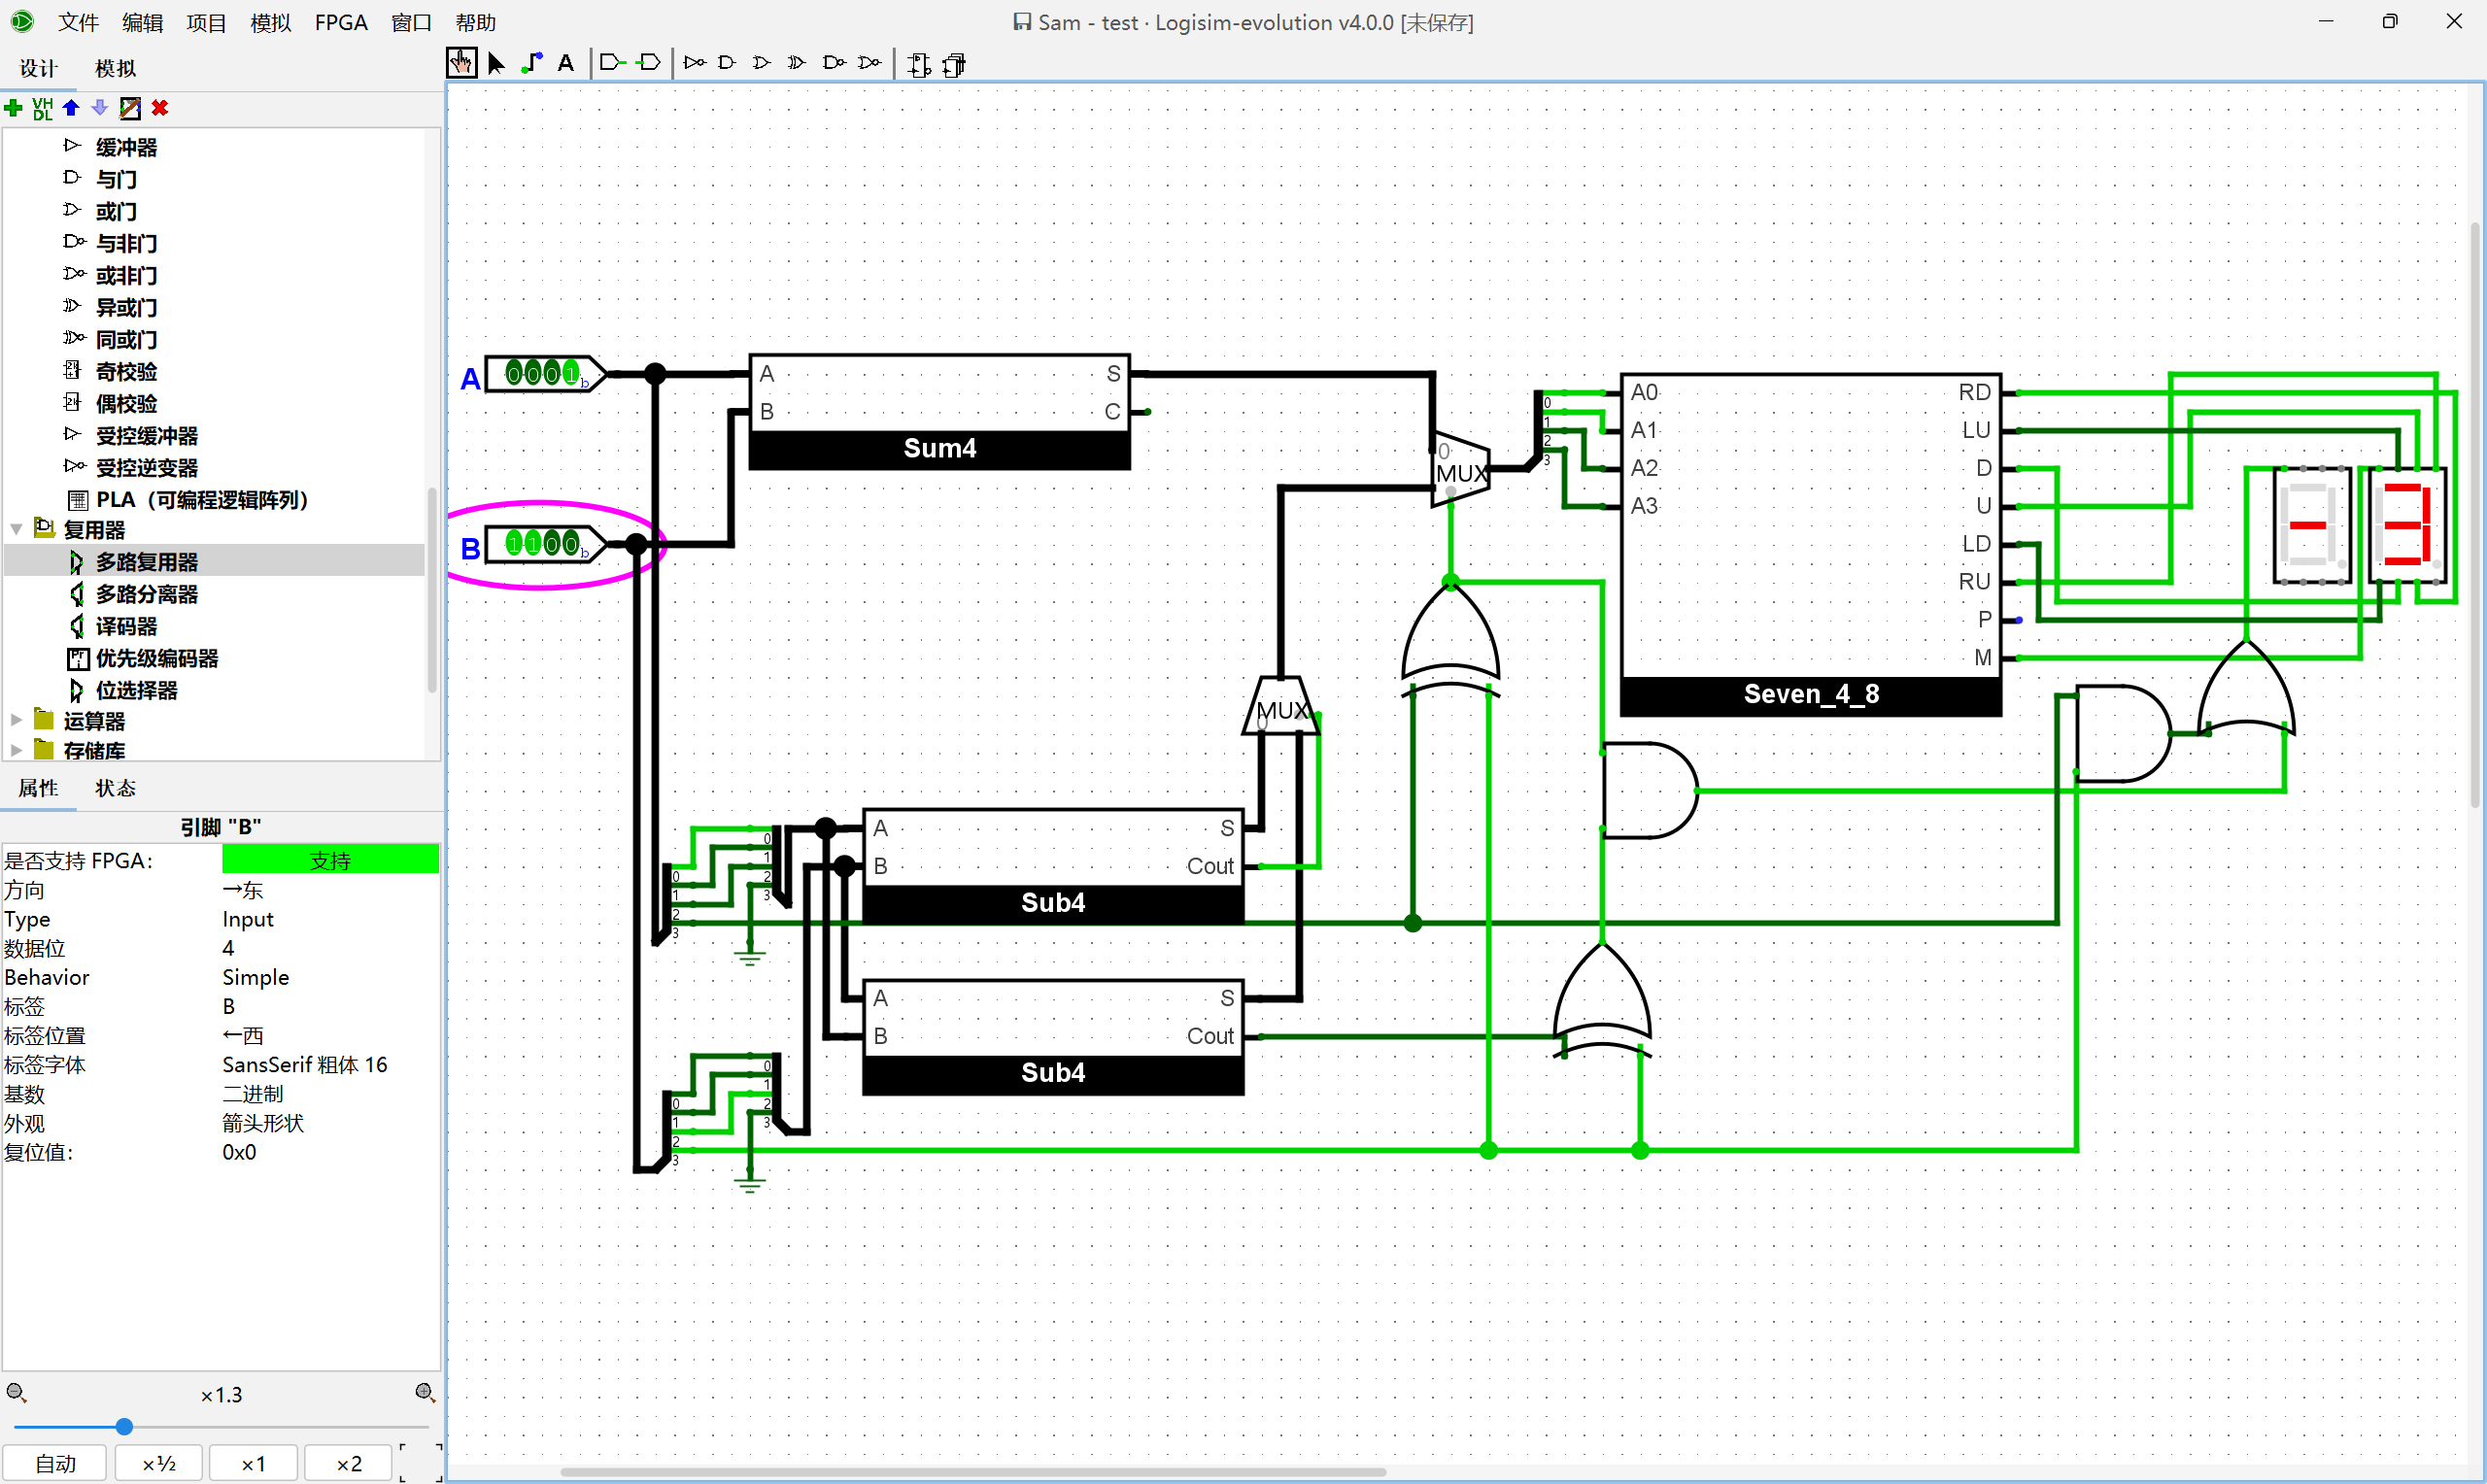Click the 自动 auto zoom button

(x=56, y=1463)
